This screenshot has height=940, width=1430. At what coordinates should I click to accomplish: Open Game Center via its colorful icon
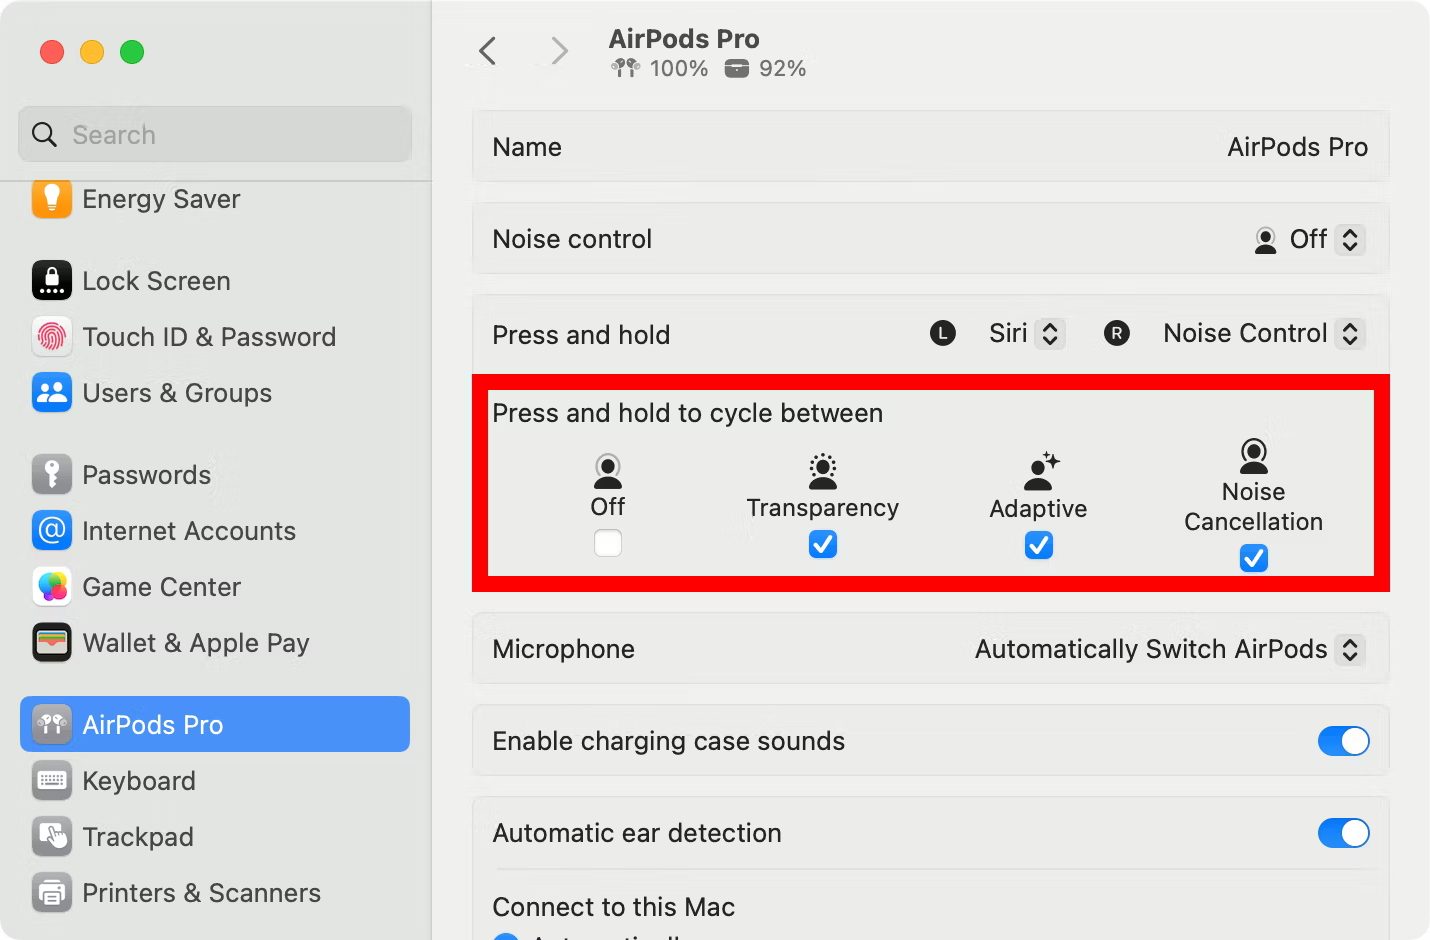point(51,587)
